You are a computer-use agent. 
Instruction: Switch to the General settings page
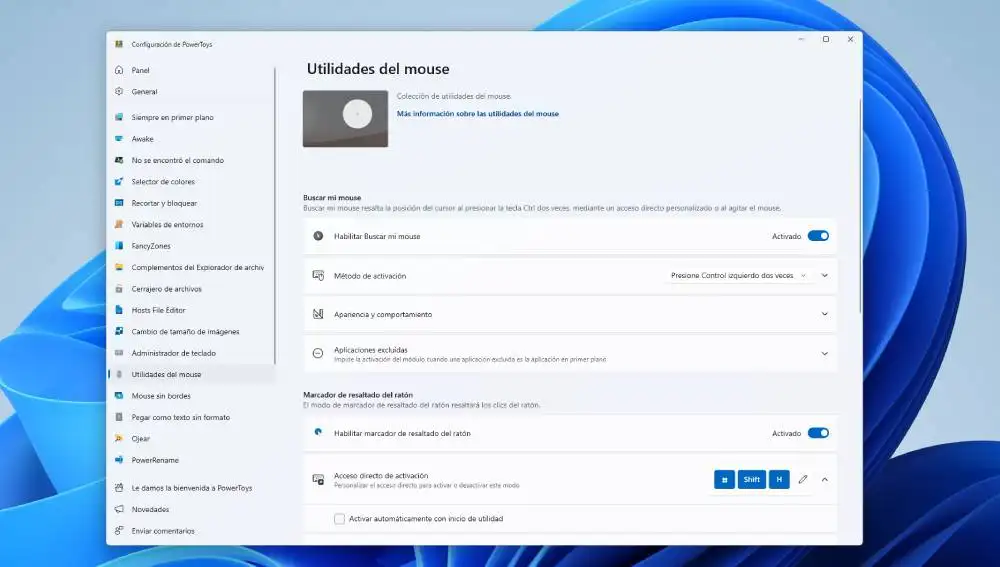pyautogui.click(x=191, y=92)
